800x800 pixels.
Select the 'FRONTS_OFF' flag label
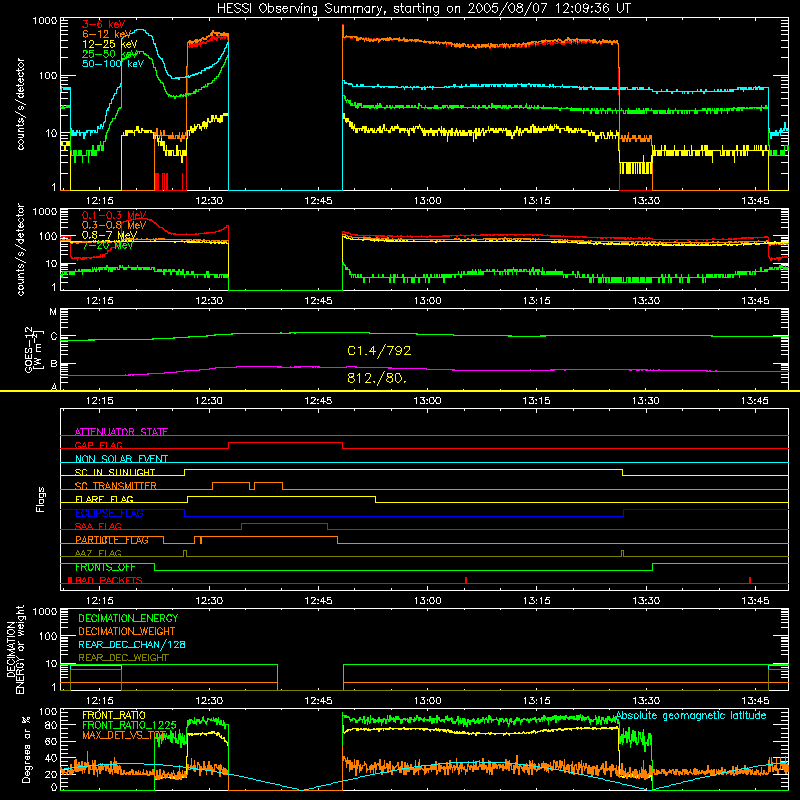click(105, 567)
